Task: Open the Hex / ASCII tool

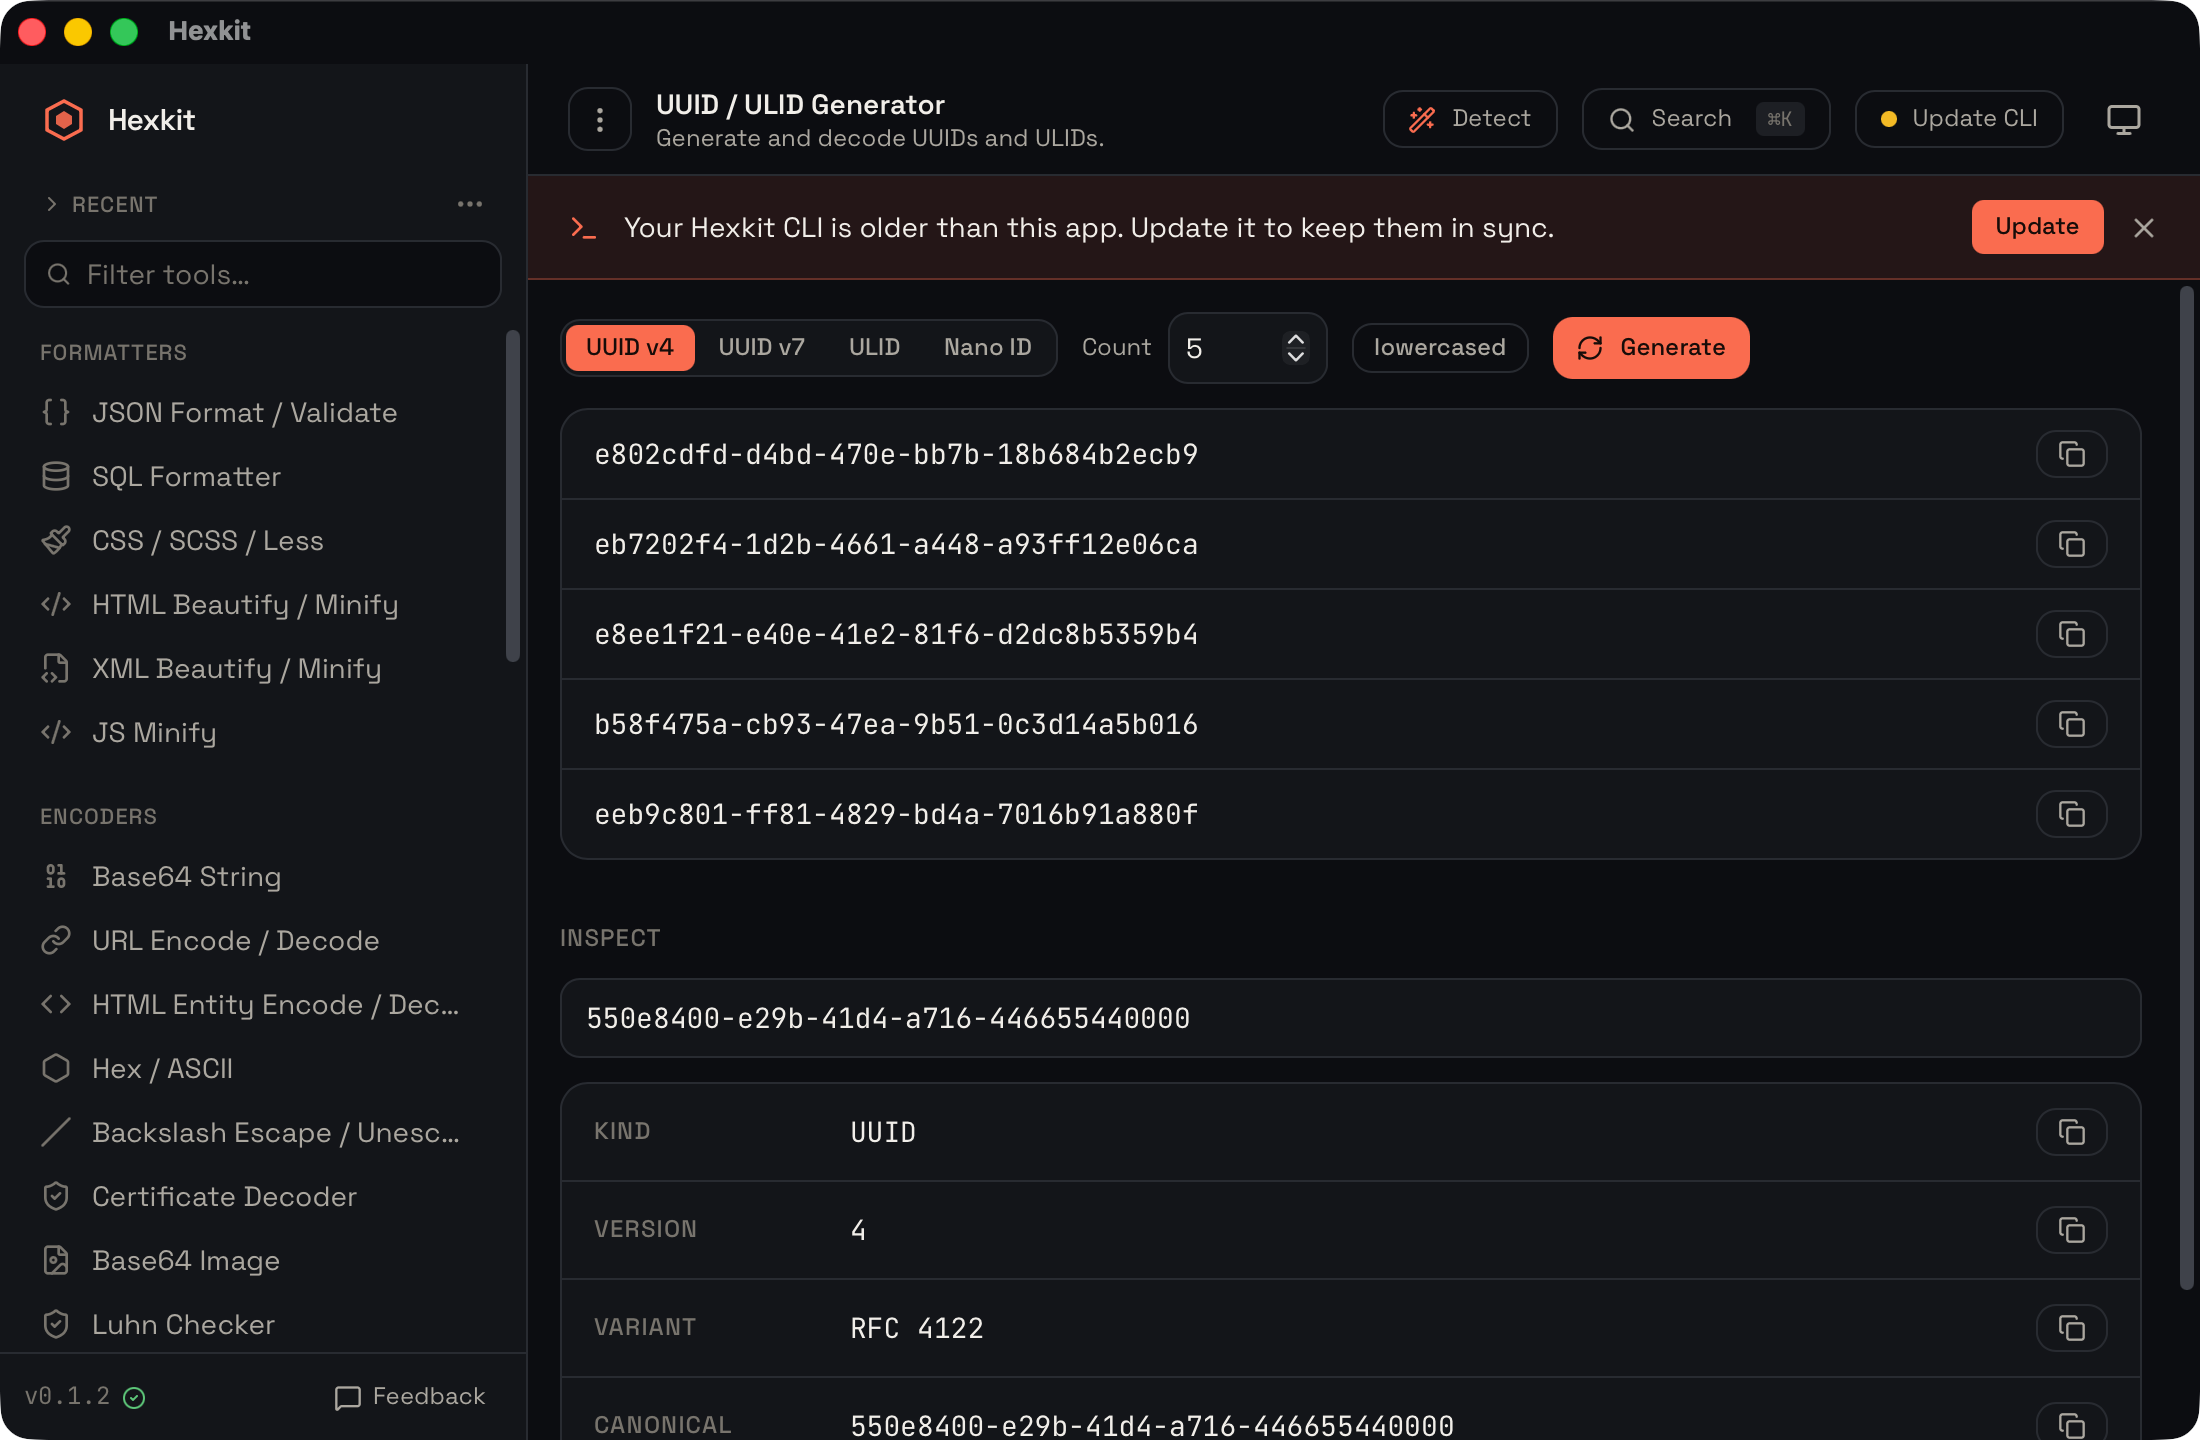Action: pos(263,1068)
